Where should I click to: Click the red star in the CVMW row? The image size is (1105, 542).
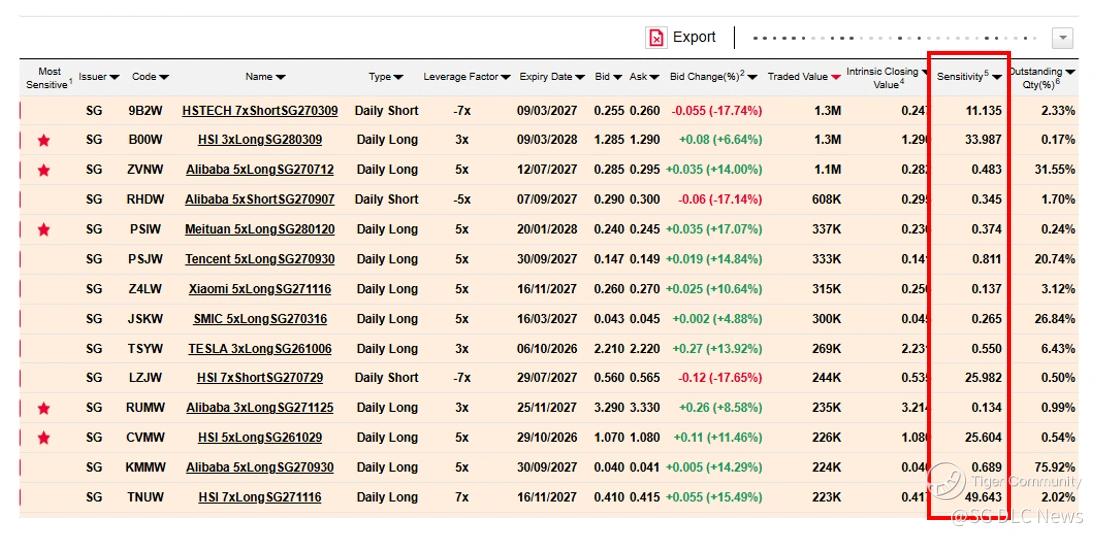pyautogui.click(x=44, y=438)
